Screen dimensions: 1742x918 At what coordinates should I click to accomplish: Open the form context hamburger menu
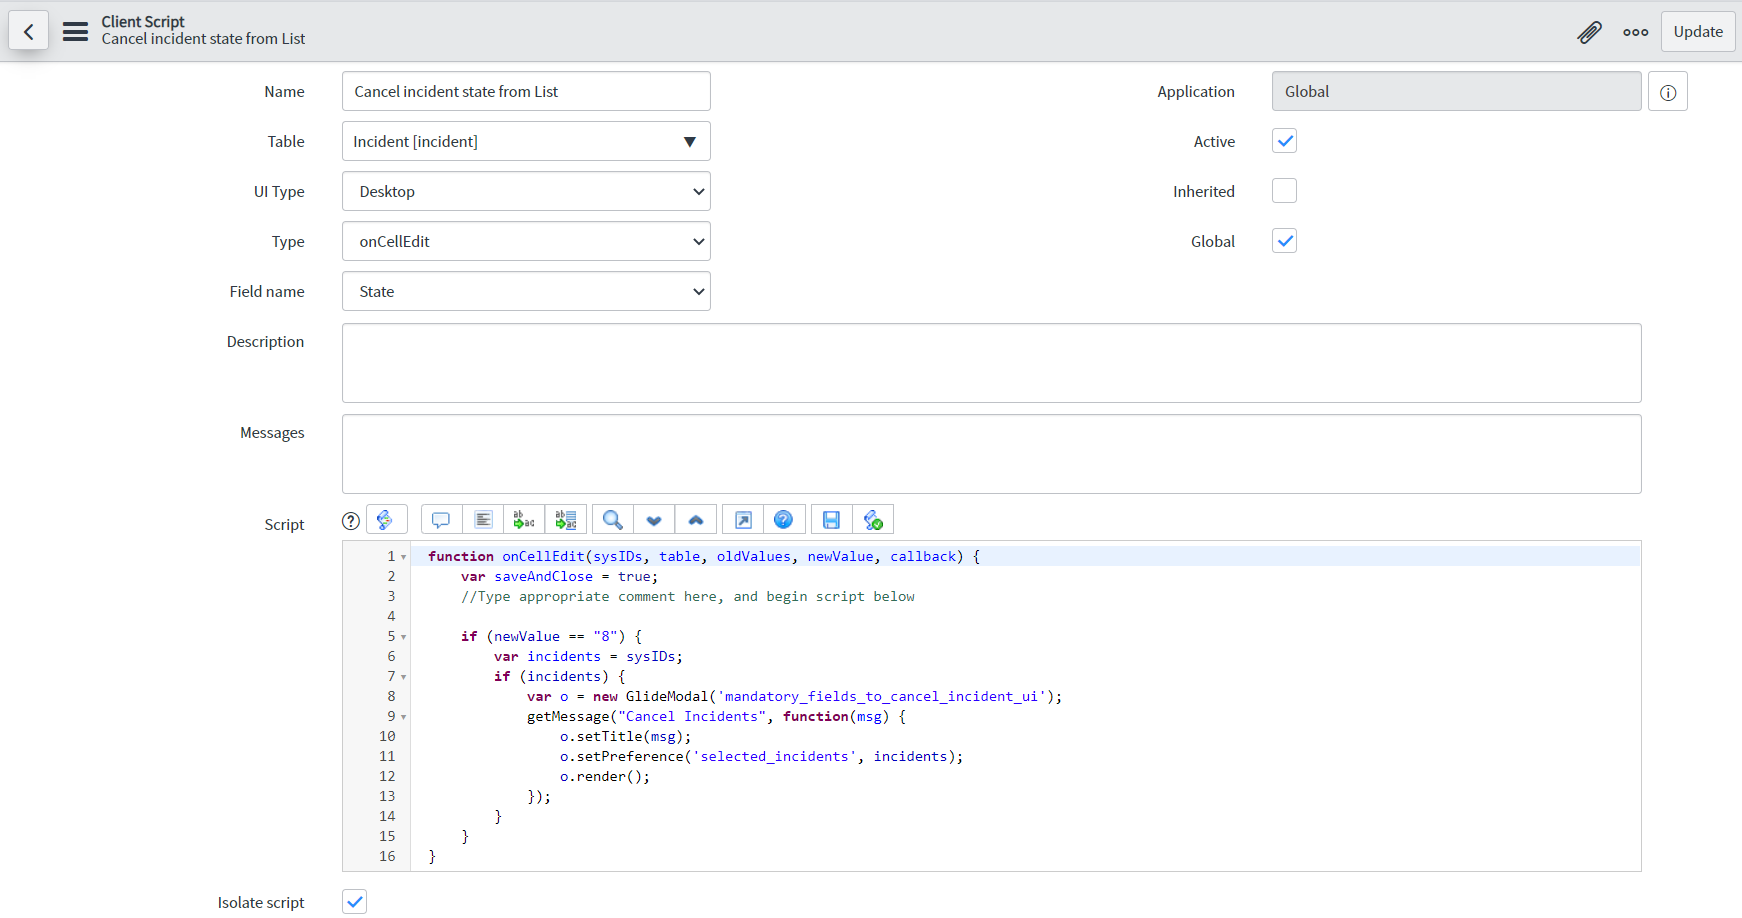[75, 32]
